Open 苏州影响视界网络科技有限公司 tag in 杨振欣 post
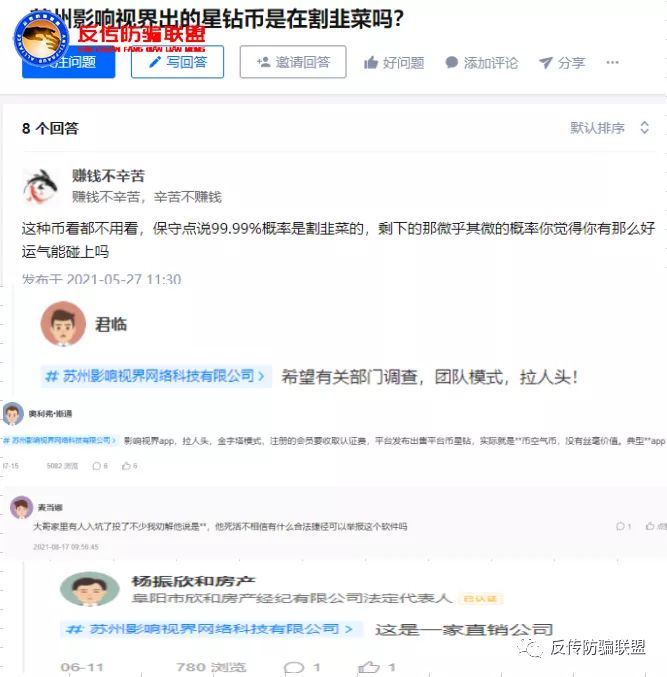The height and width of the screenshot is (677, 667). tap(211, 630)
